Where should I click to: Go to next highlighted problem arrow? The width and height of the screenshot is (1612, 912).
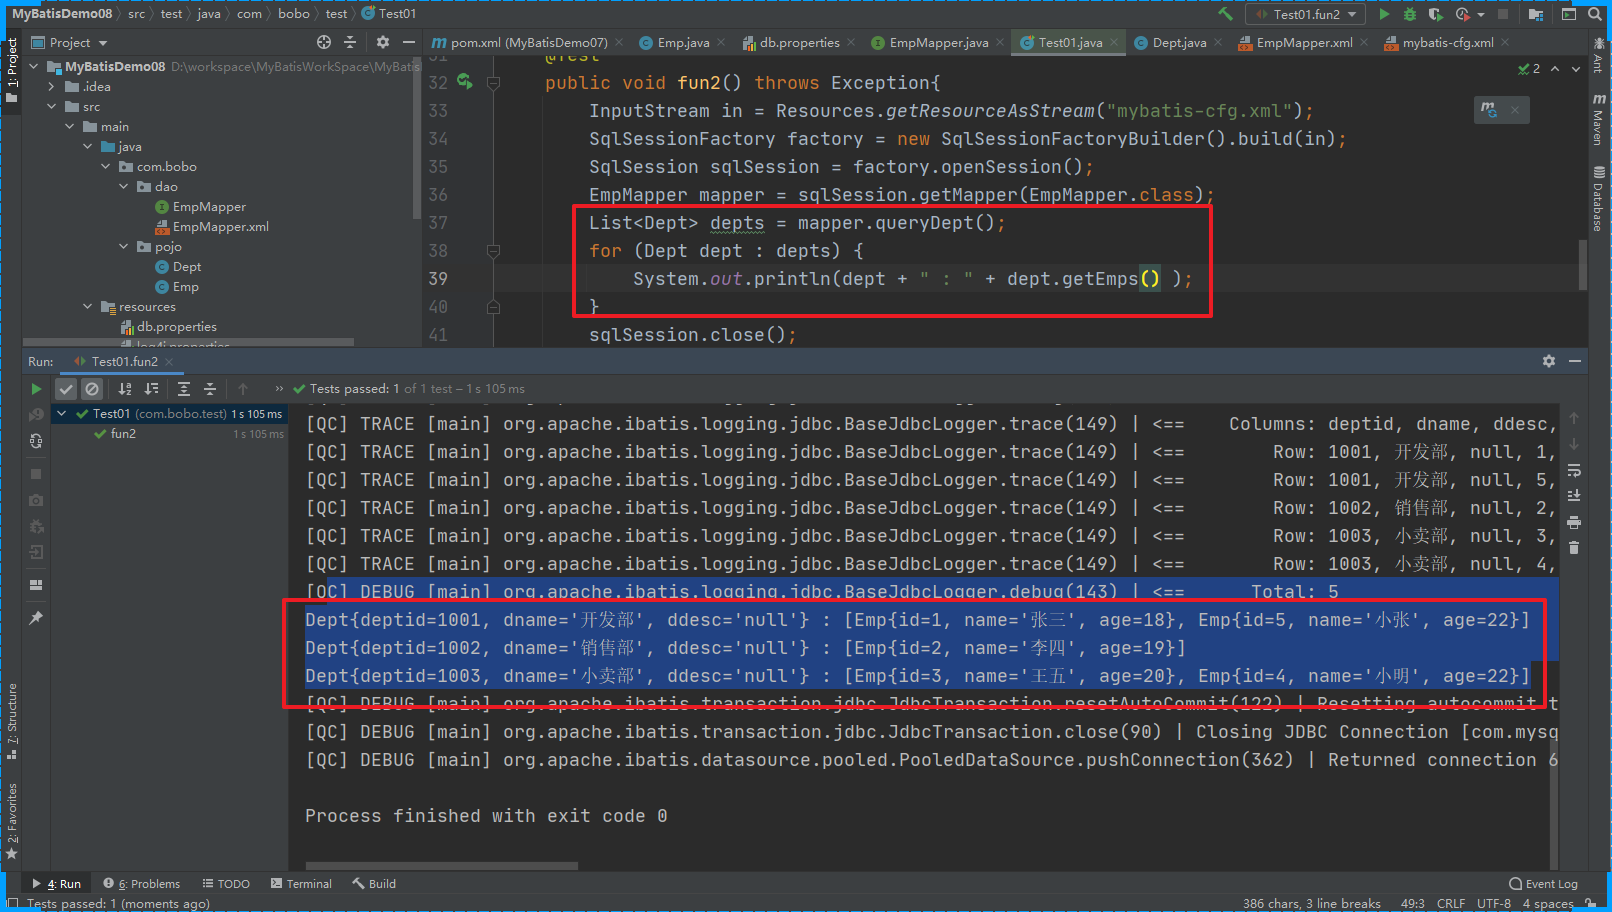1576,69
